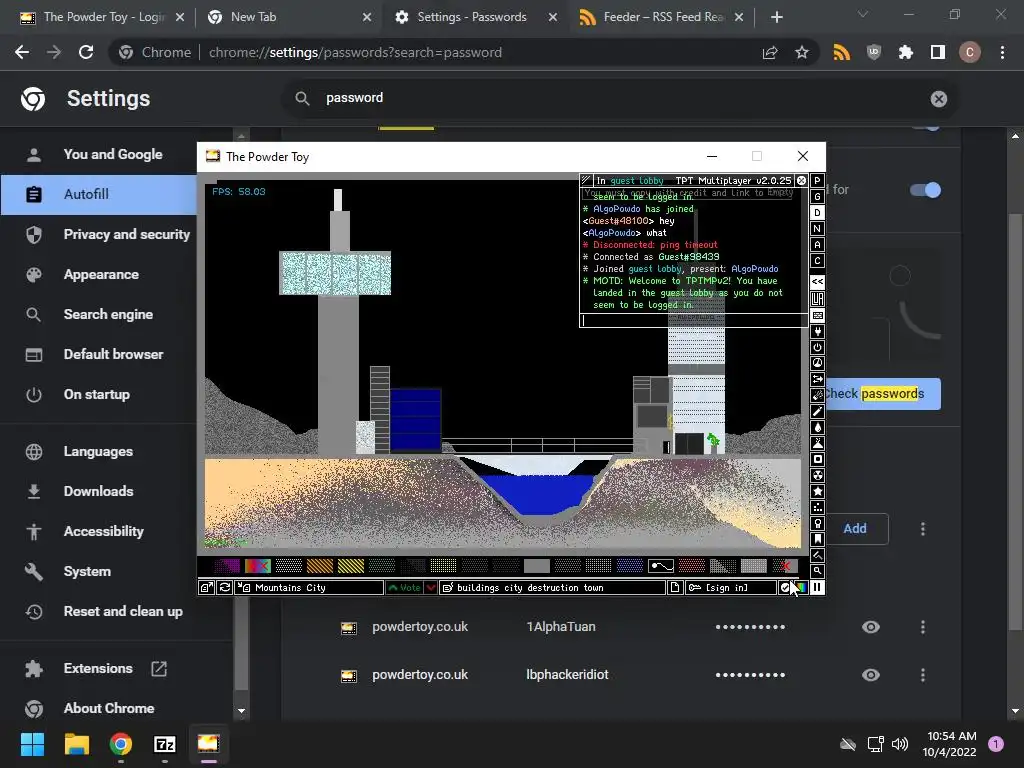1024x768 pixels.
Task: Select the Walls menu section brick icon
Action: pos(817,315)
